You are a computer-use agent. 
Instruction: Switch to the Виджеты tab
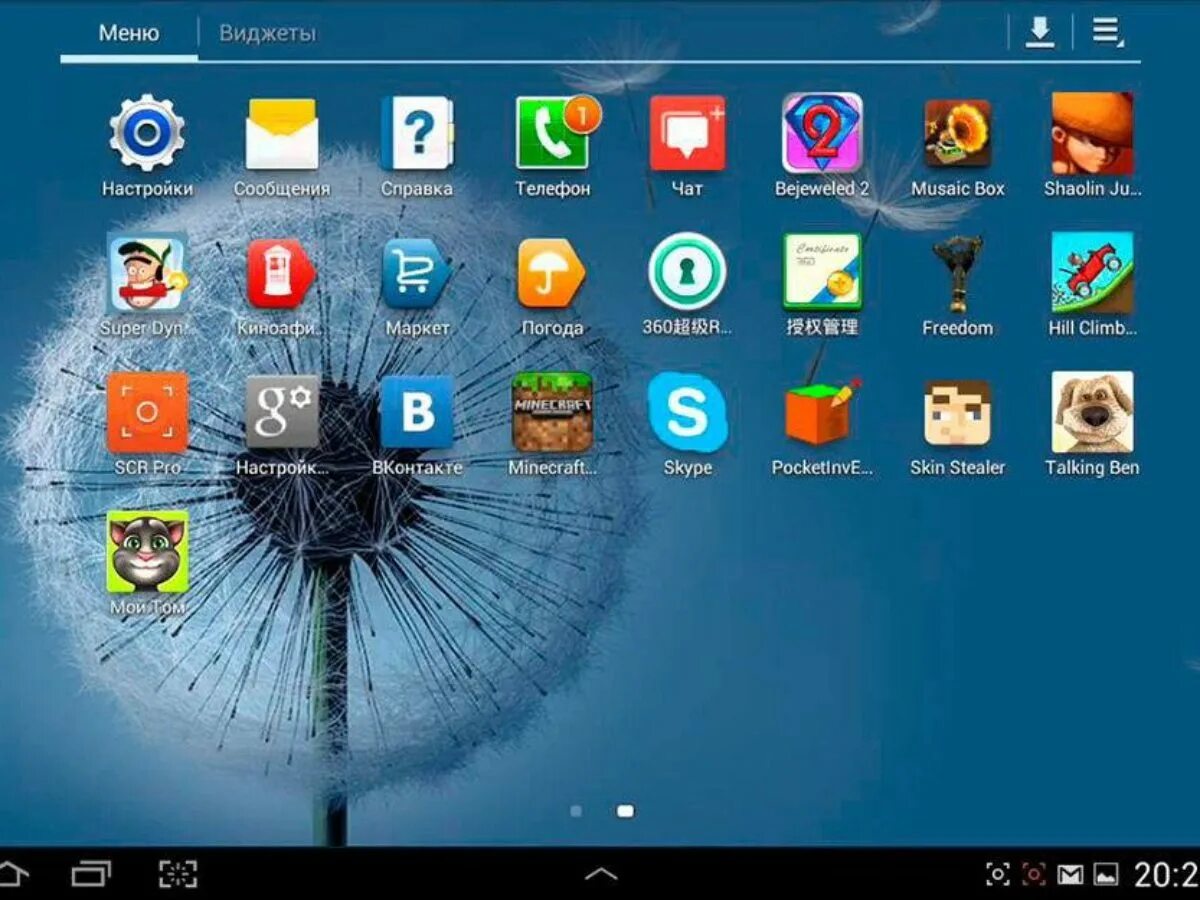pyautogui.click(x=267, y=33)
